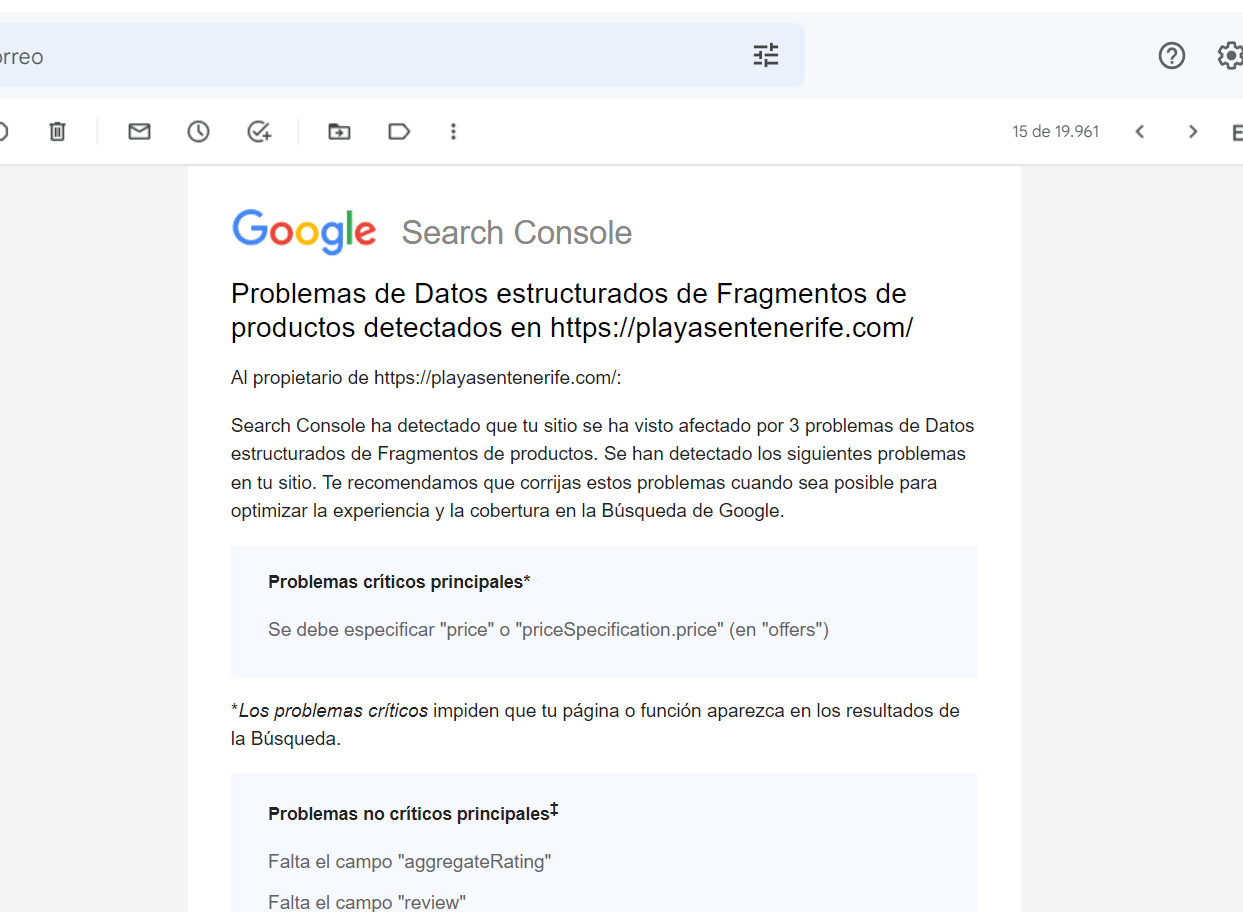This screenshot has width=1243, height=914.
Task: Apply a label with tag icon
Action: coord(399,131)
